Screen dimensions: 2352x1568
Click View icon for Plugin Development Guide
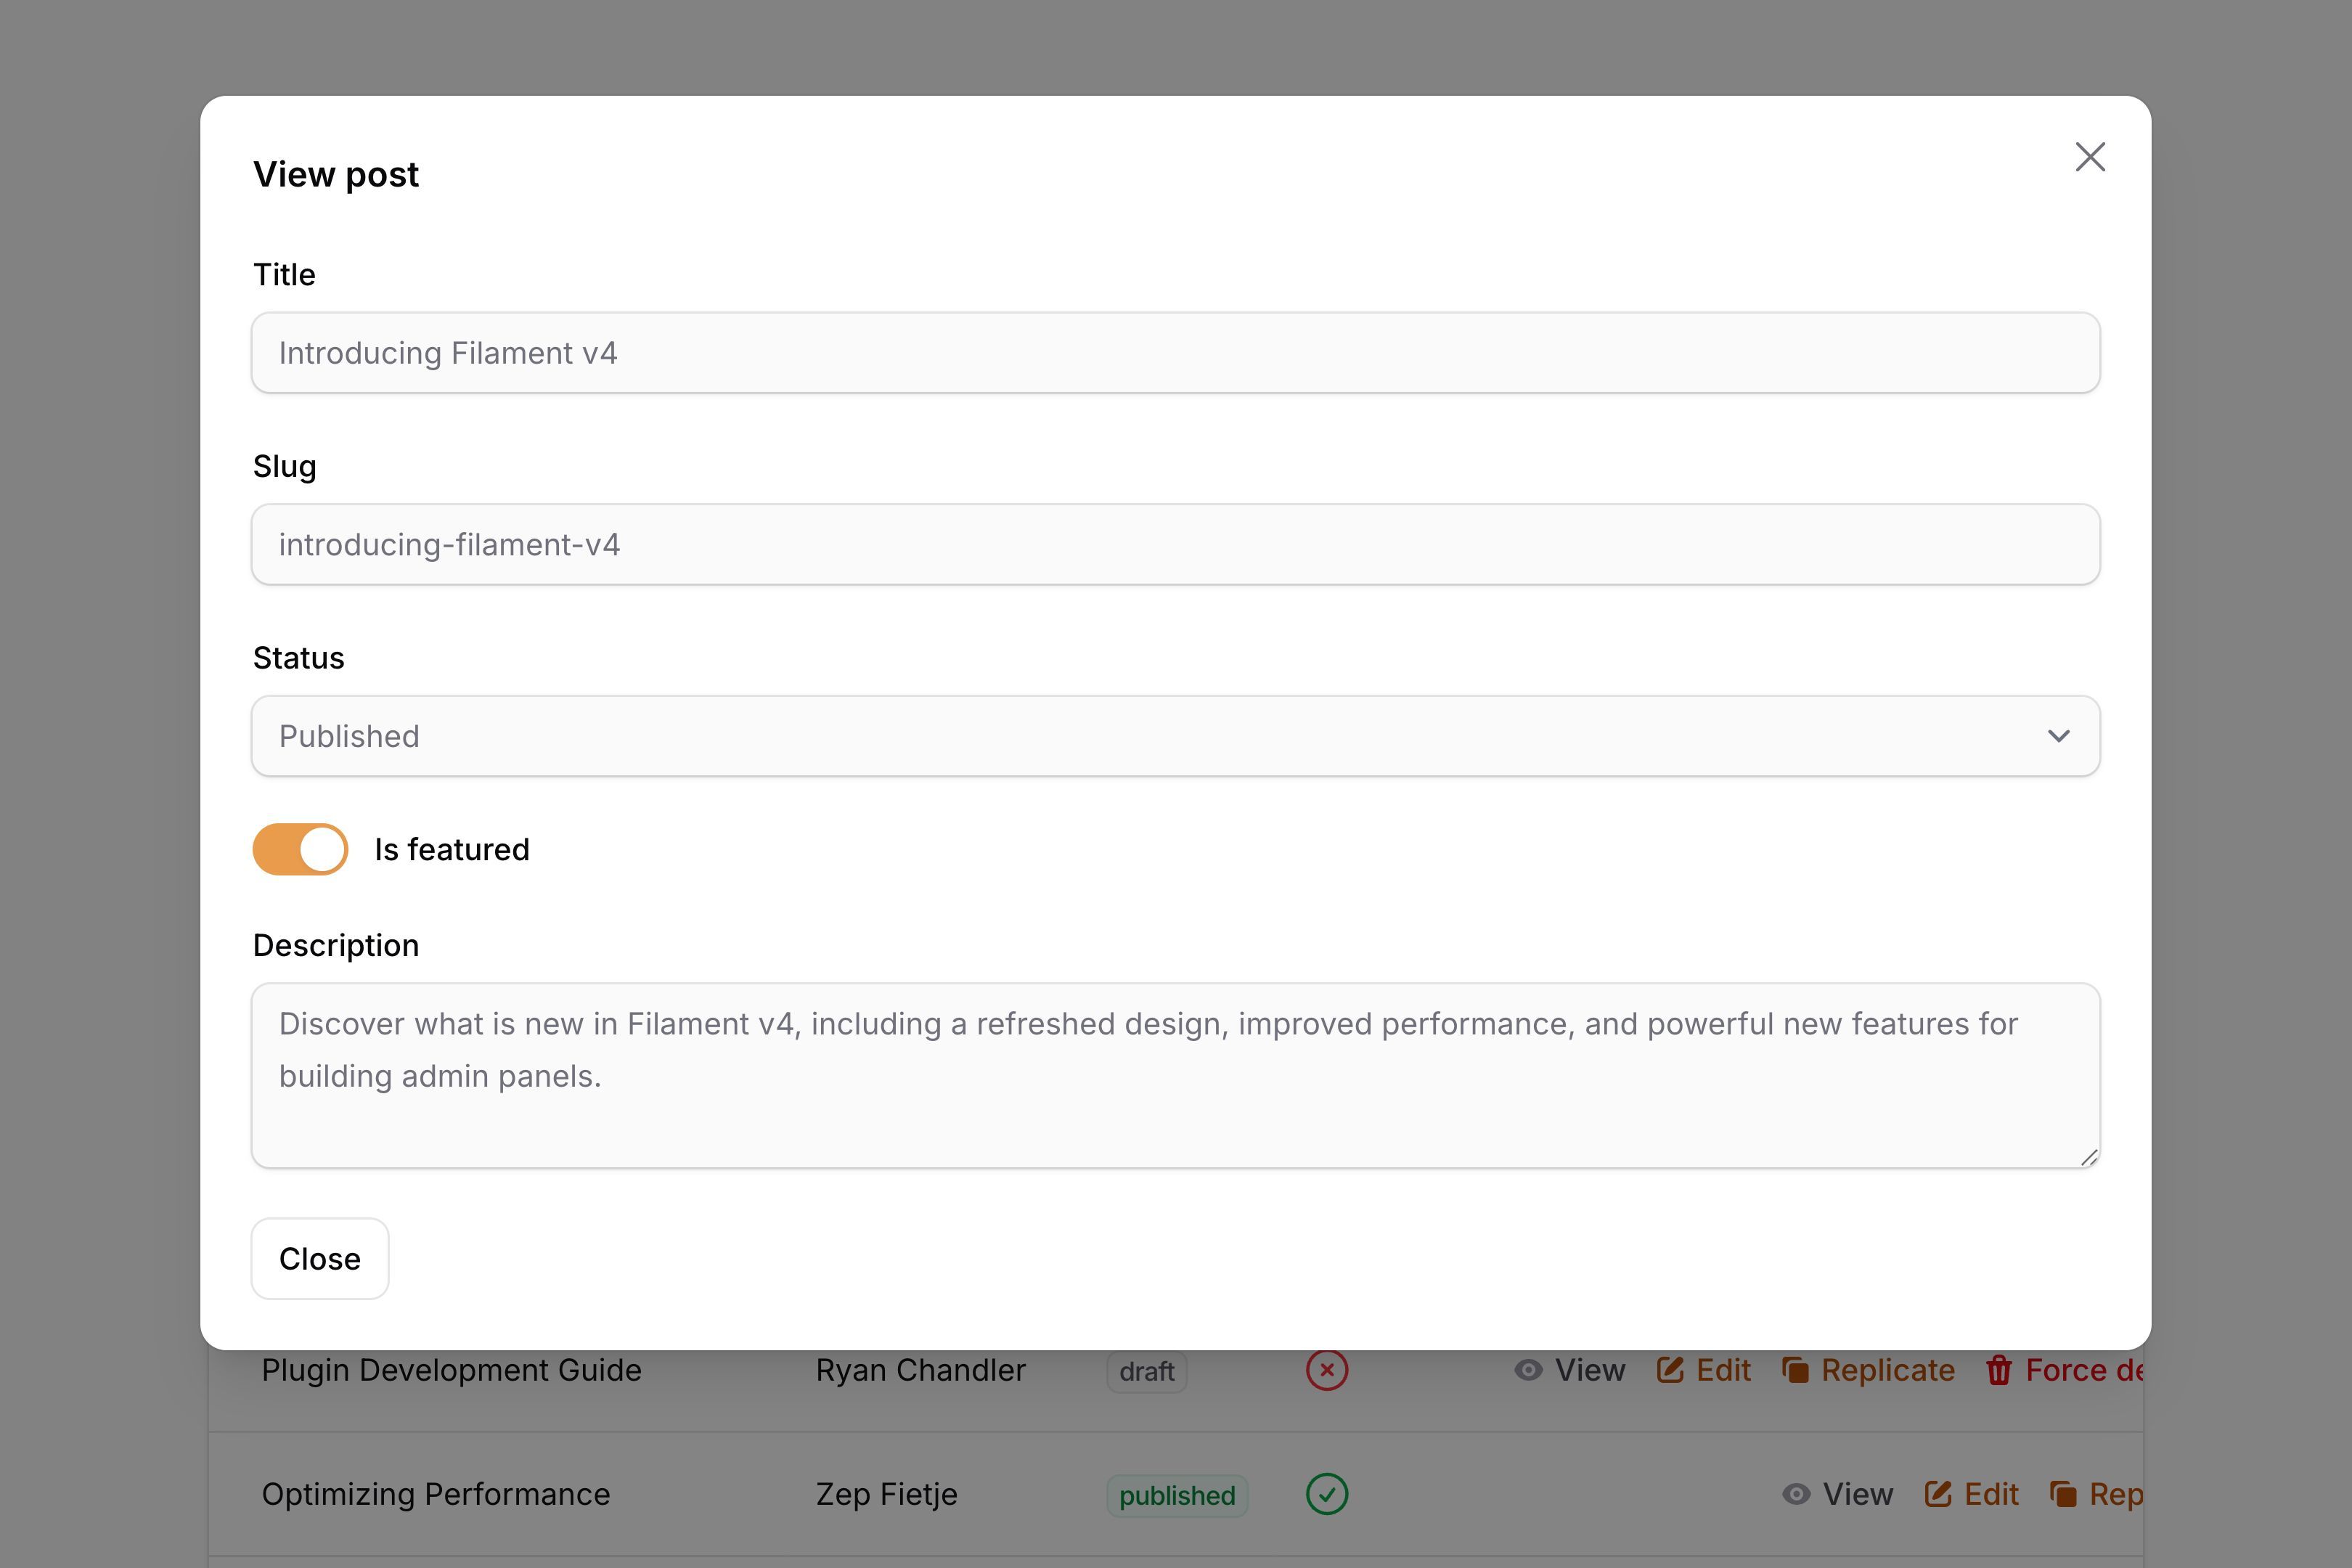pos(1528,1370)
